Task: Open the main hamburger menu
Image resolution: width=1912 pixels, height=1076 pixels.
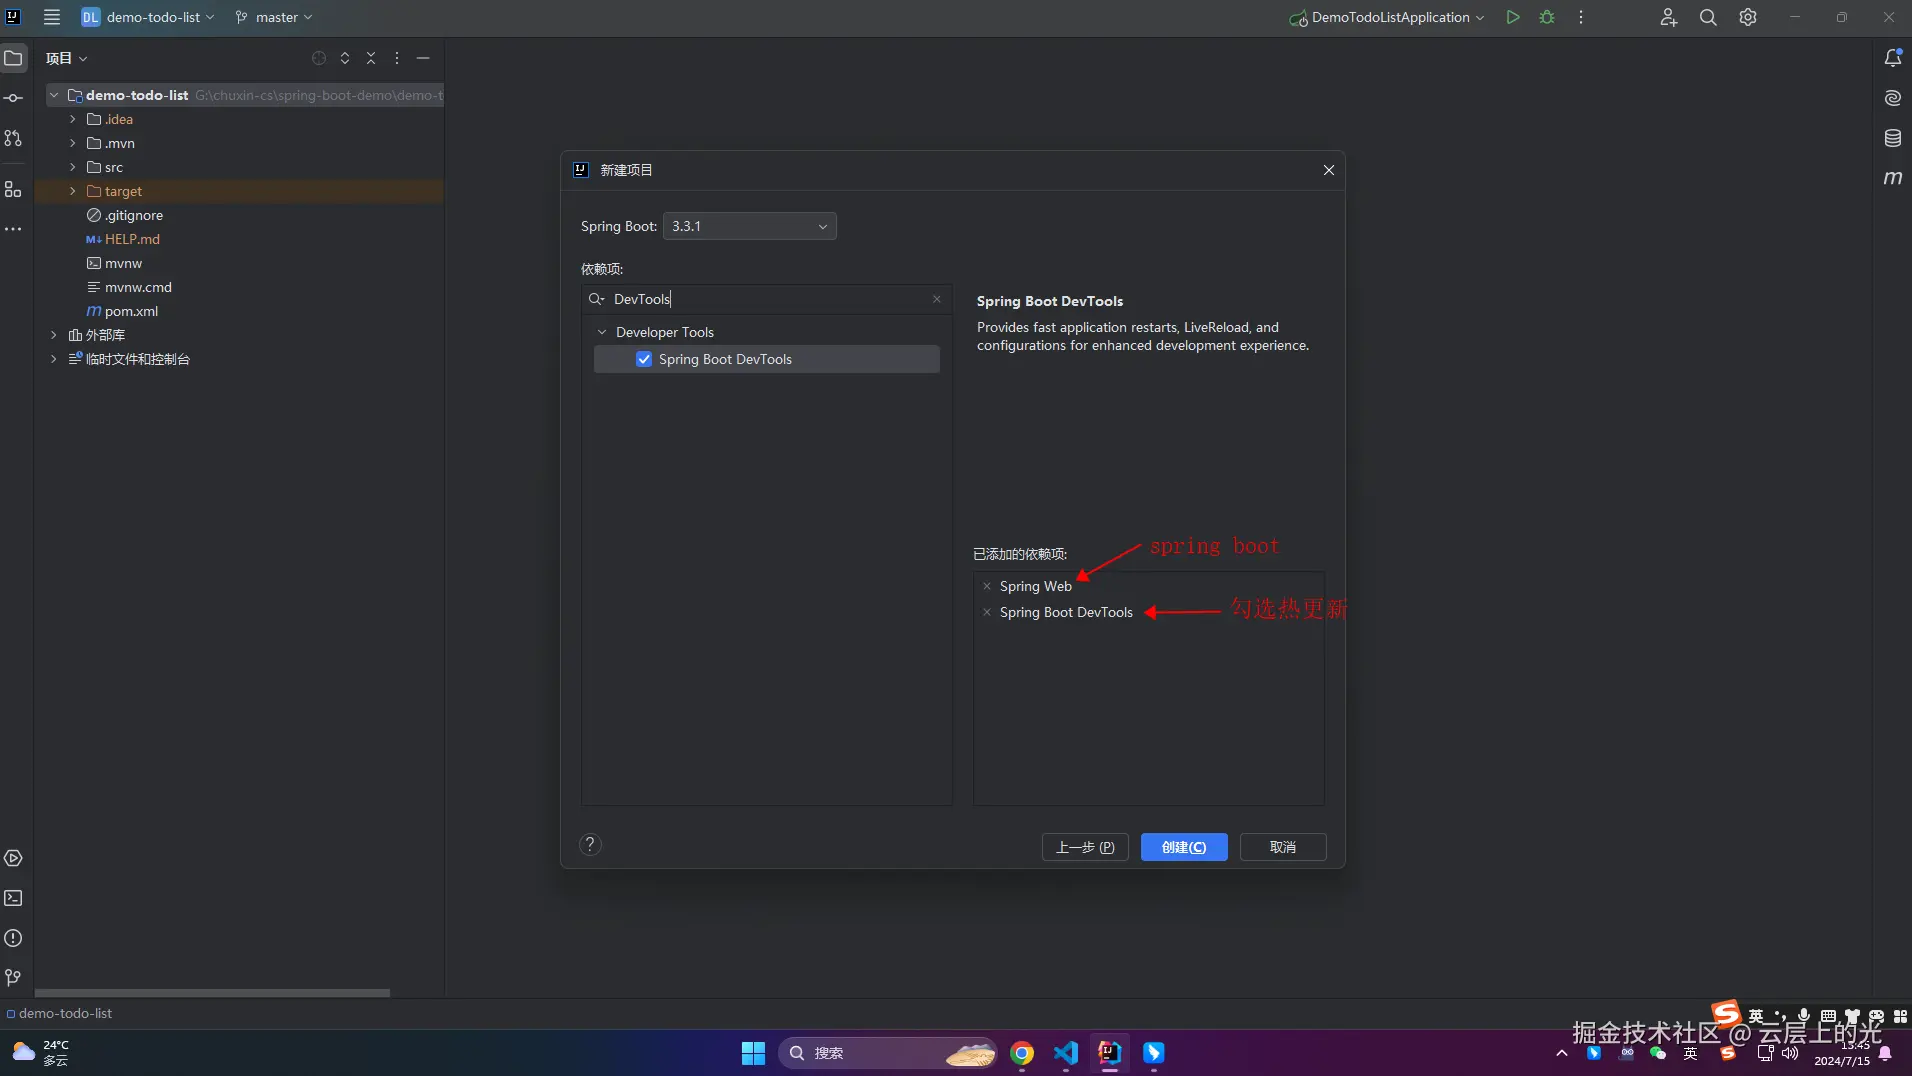Action: (52, 17)
